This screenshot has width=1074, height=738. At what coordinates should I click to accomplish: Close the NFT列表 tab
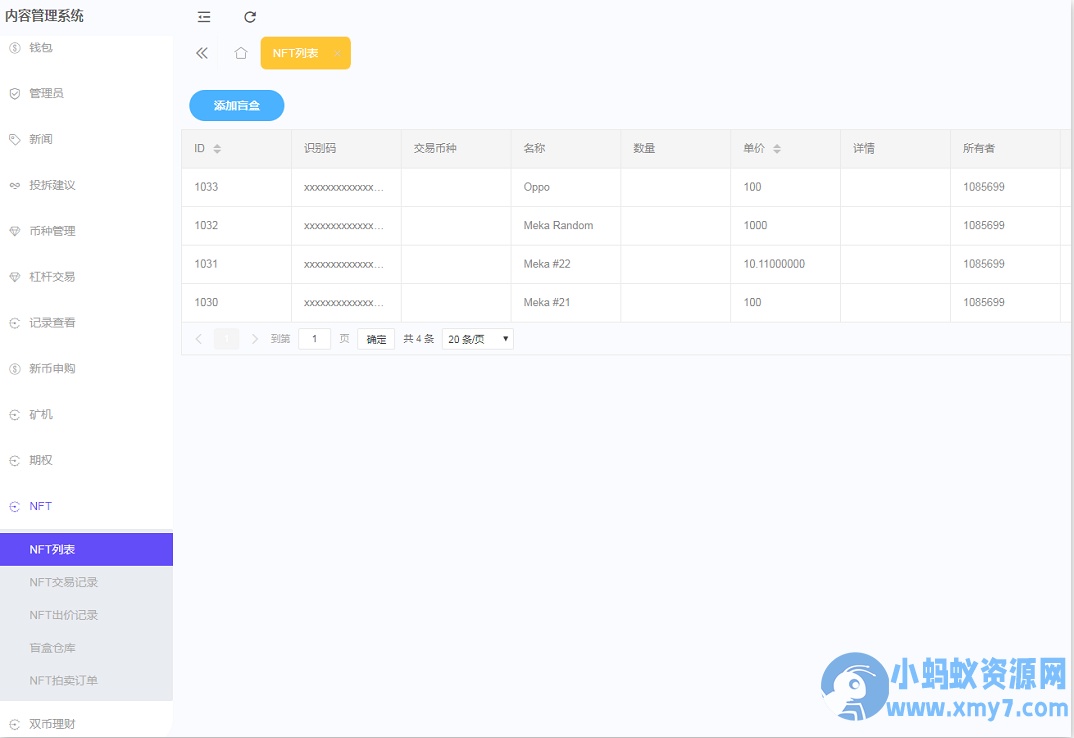click(x=337, y=53)
